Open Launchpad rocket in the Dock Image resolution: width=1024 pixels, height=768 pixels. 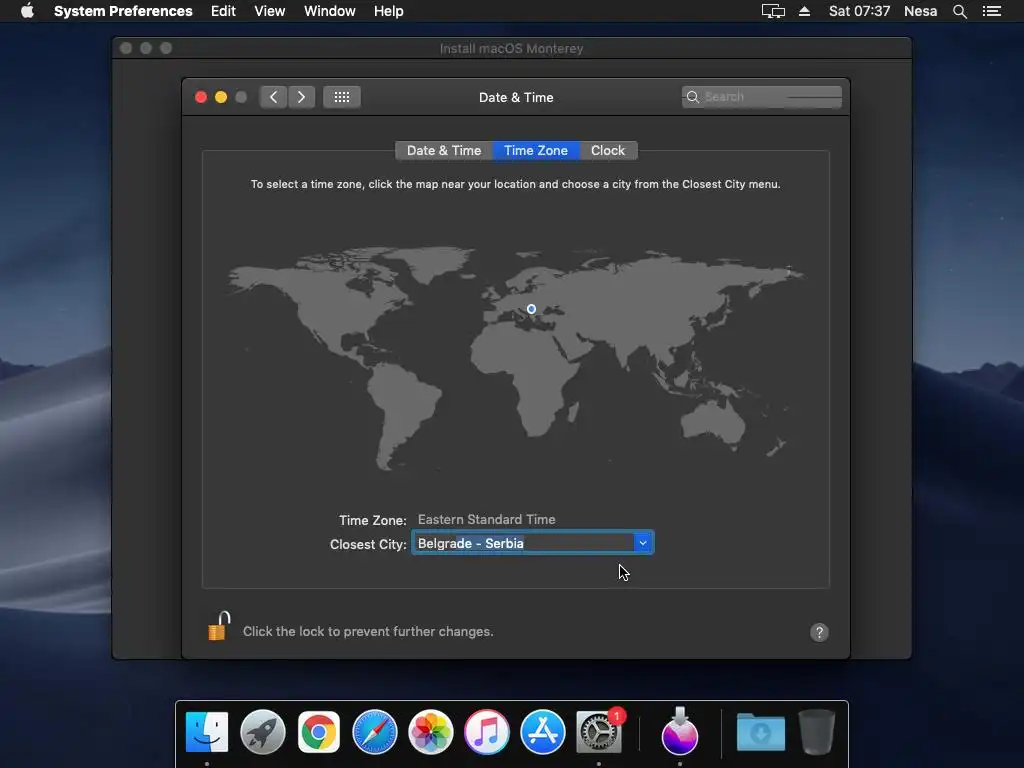pyautogui.click(x=263, y=732)
